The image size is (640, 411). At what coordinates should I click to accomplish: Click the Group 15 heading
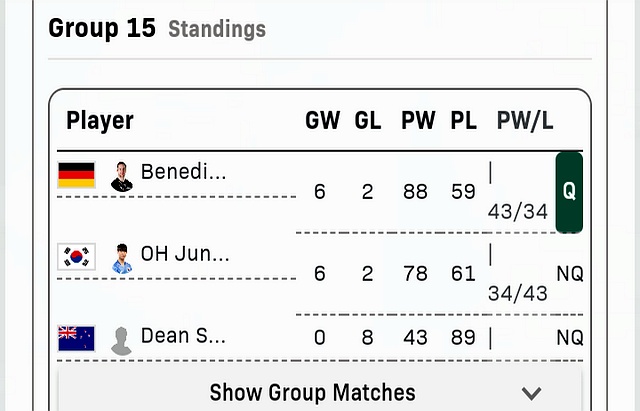pyautogui.click(x=102, y=28)
